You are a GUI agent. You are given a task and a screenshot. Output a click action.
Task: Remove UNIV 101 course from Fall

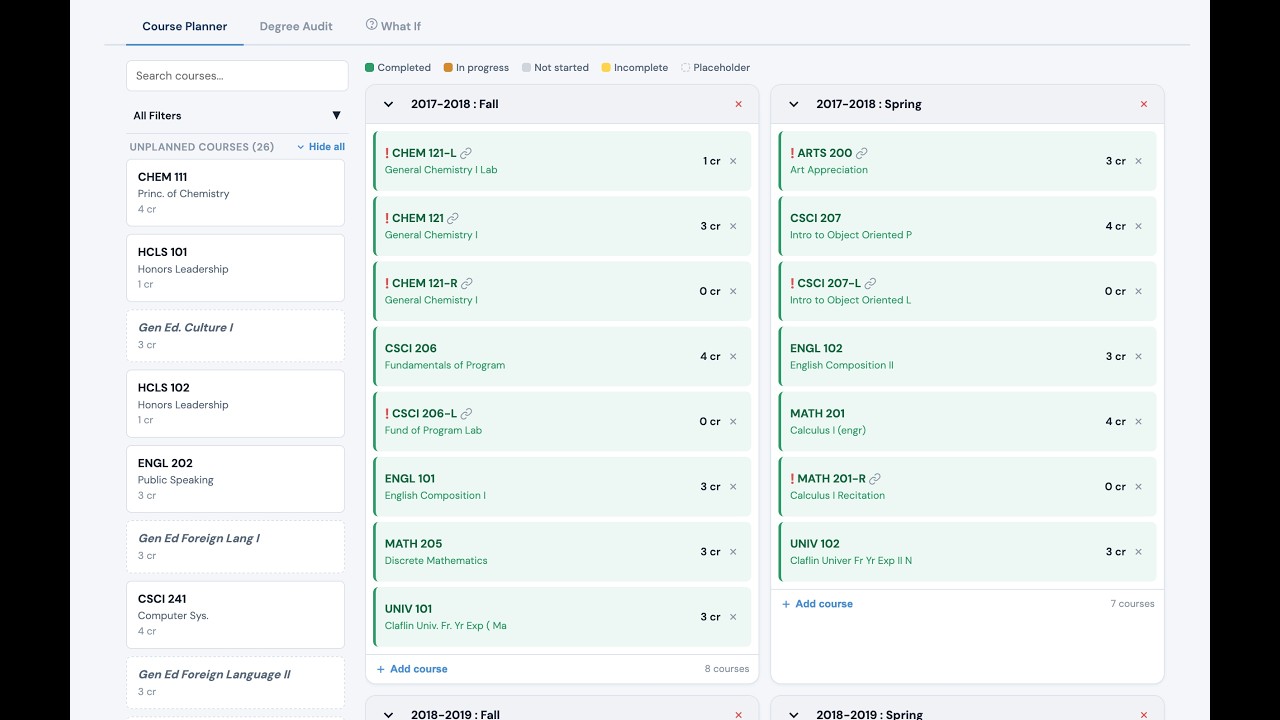coord(733,617)
